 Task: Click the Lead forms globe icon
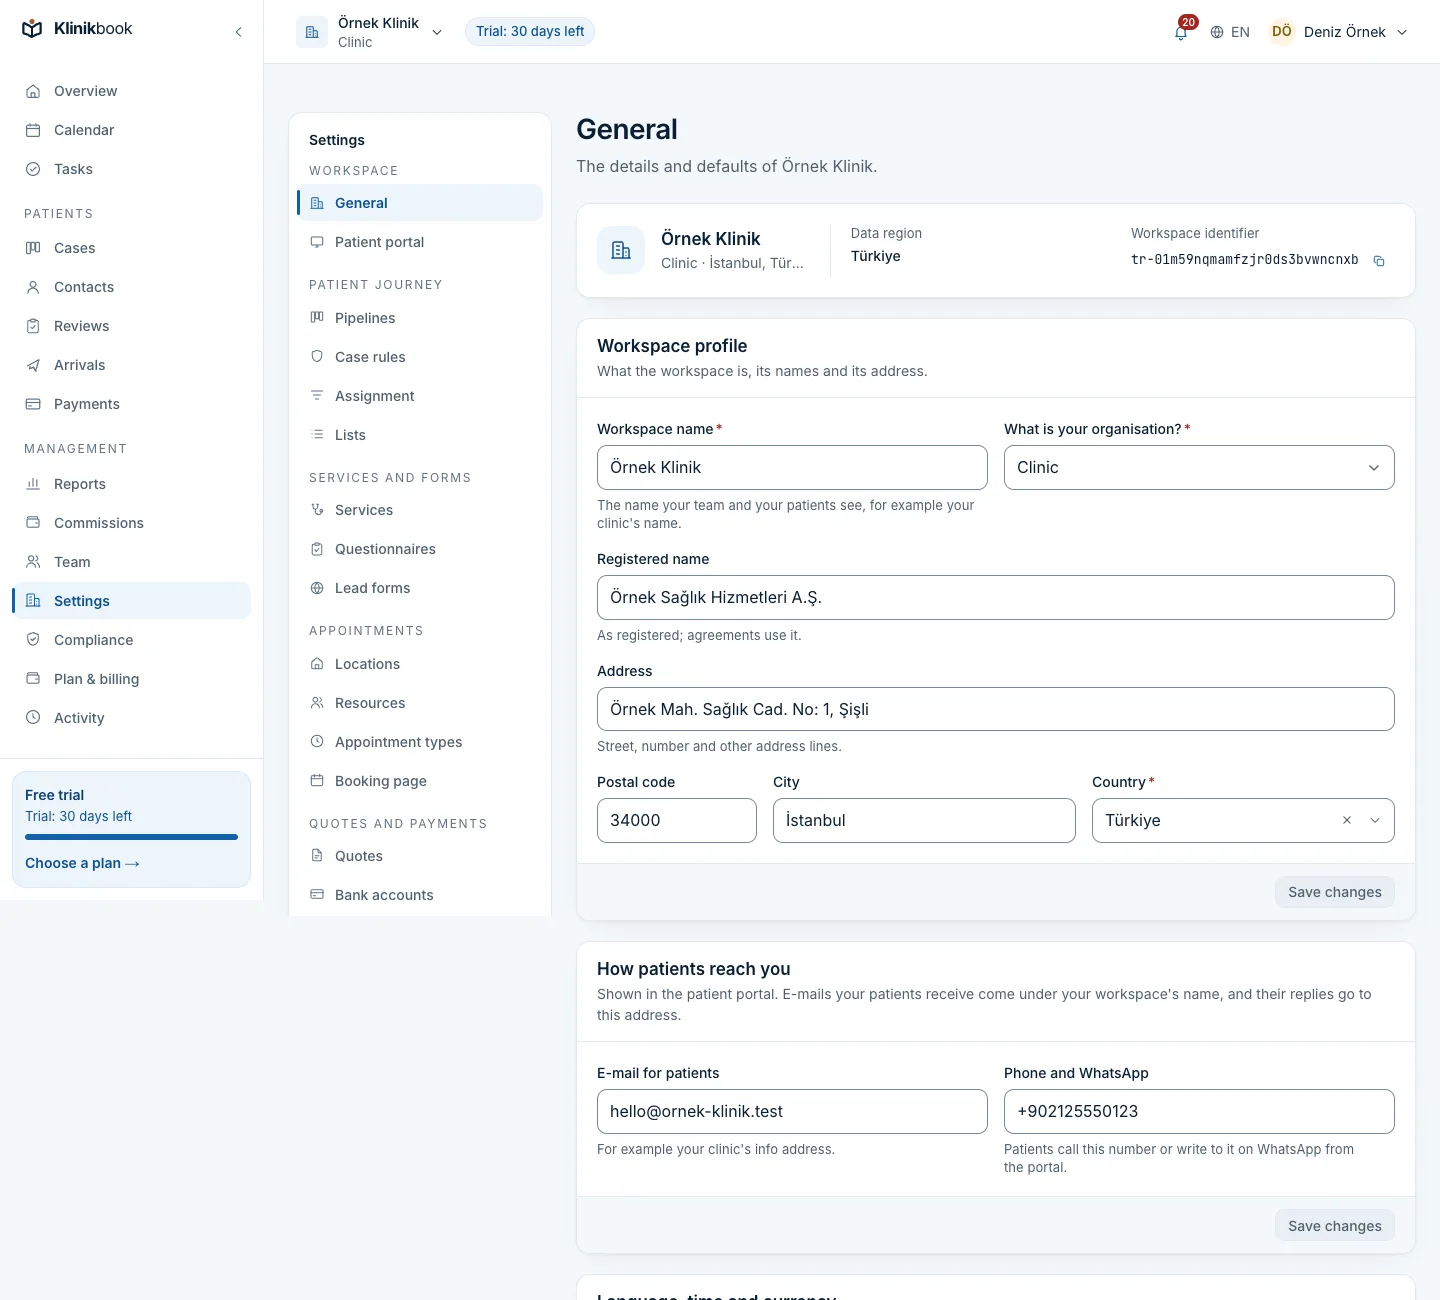317,588
